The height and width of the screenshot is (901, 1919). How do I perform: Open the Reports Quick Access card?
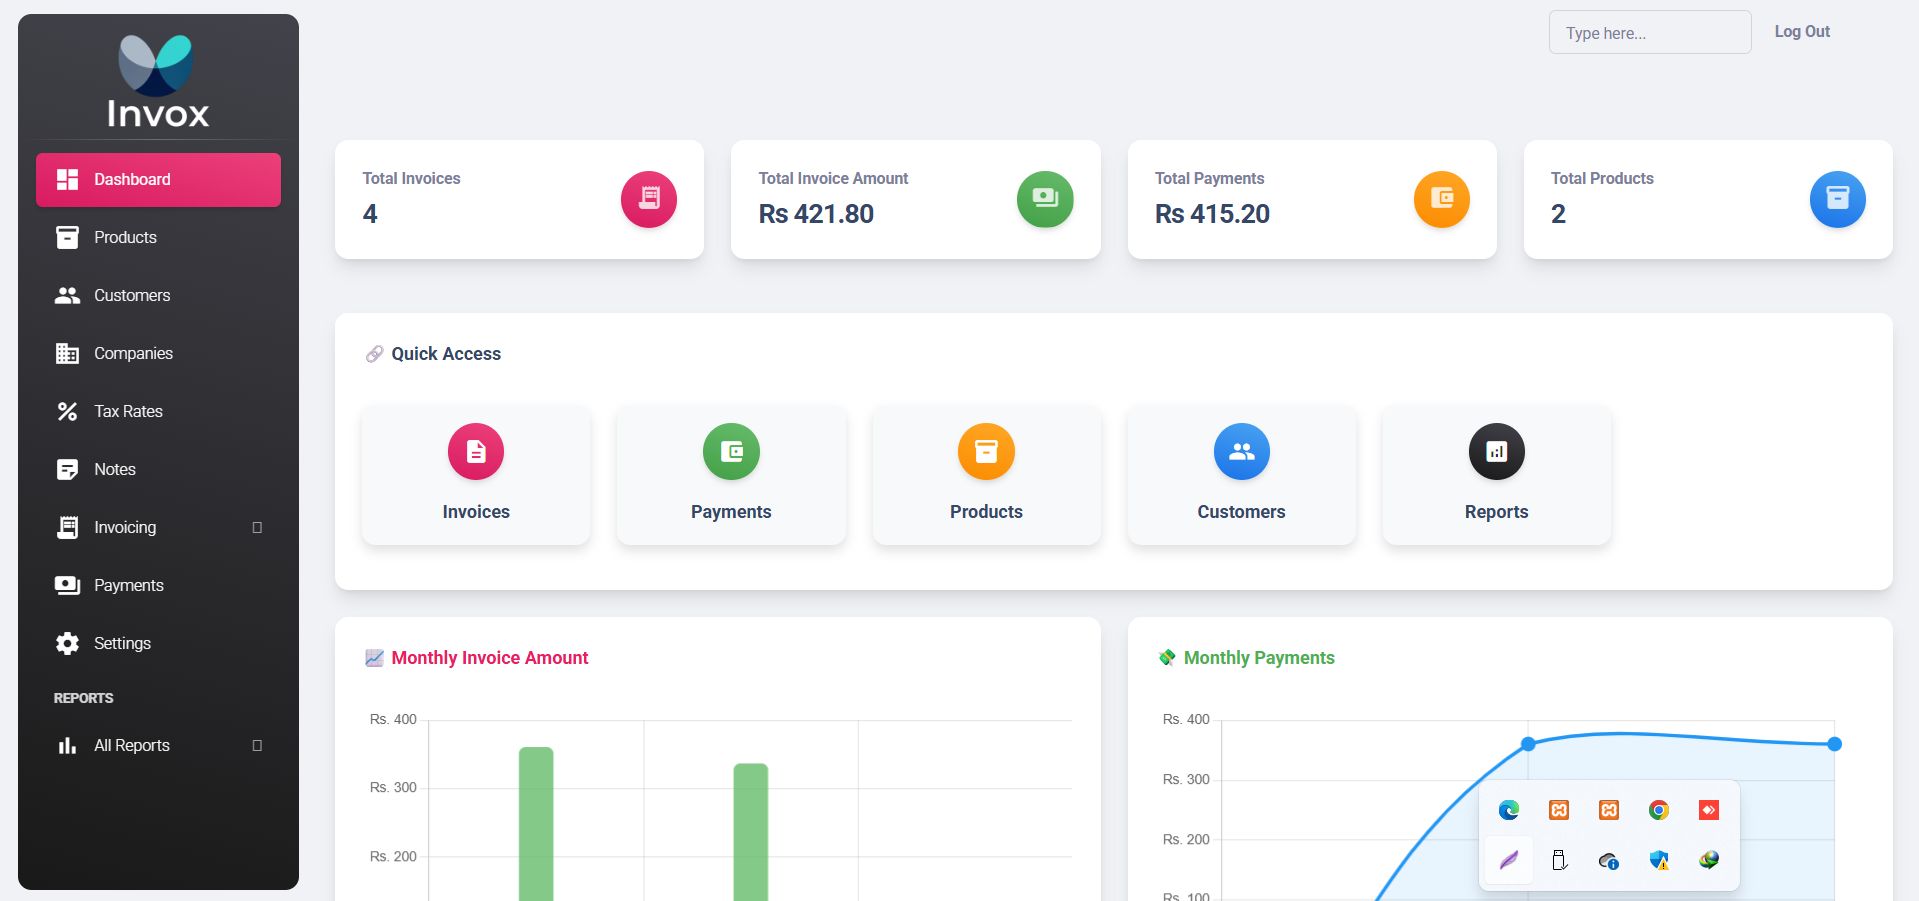pyautogui.click(x=1497, y=475)
